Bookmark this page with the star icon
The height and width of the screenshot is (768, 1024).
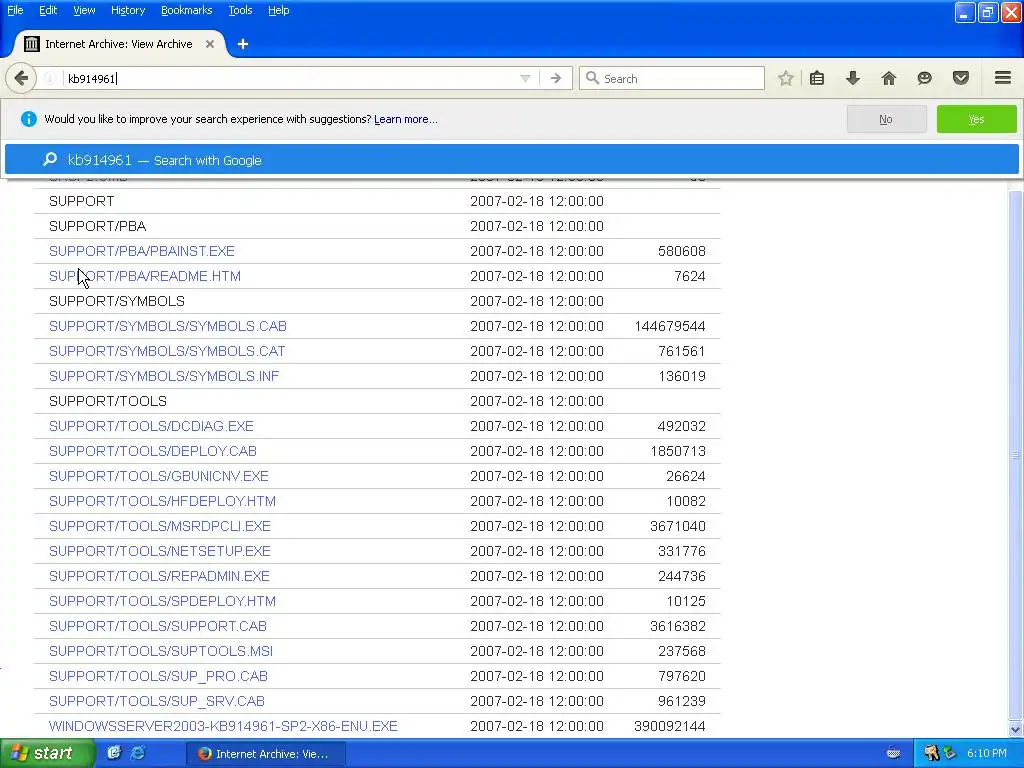[786, 78]
